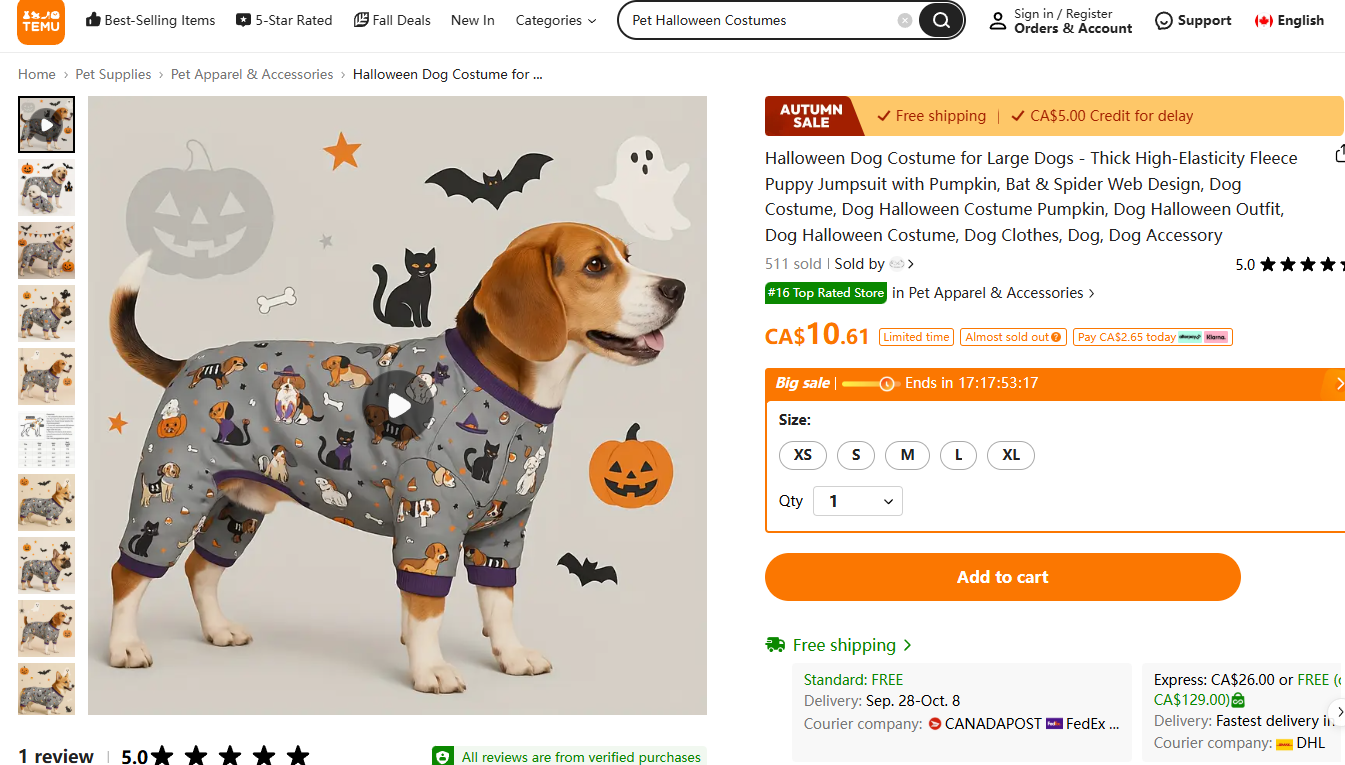Click the Big sale countdown progress bar
The image size is (1345, 765).
(869, 383)
